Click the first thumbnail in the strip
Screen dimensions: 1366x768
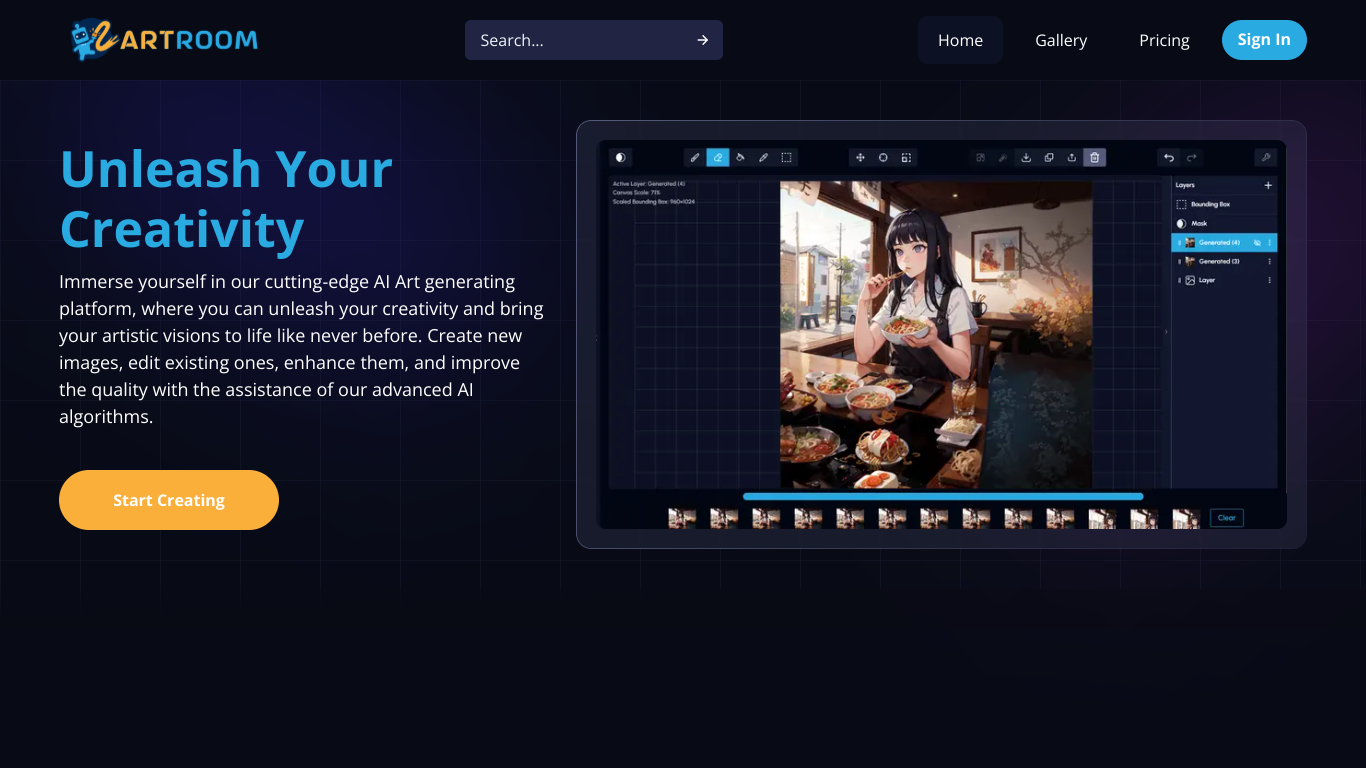682,518
